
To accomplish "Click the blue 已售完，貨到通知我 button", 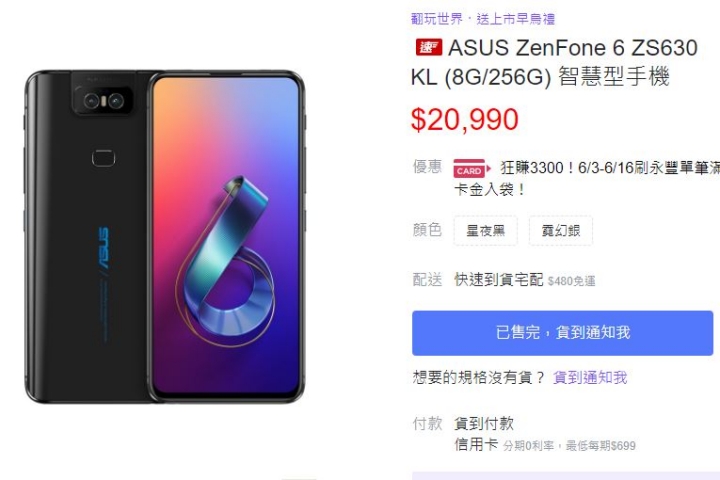I will (562, 333).
